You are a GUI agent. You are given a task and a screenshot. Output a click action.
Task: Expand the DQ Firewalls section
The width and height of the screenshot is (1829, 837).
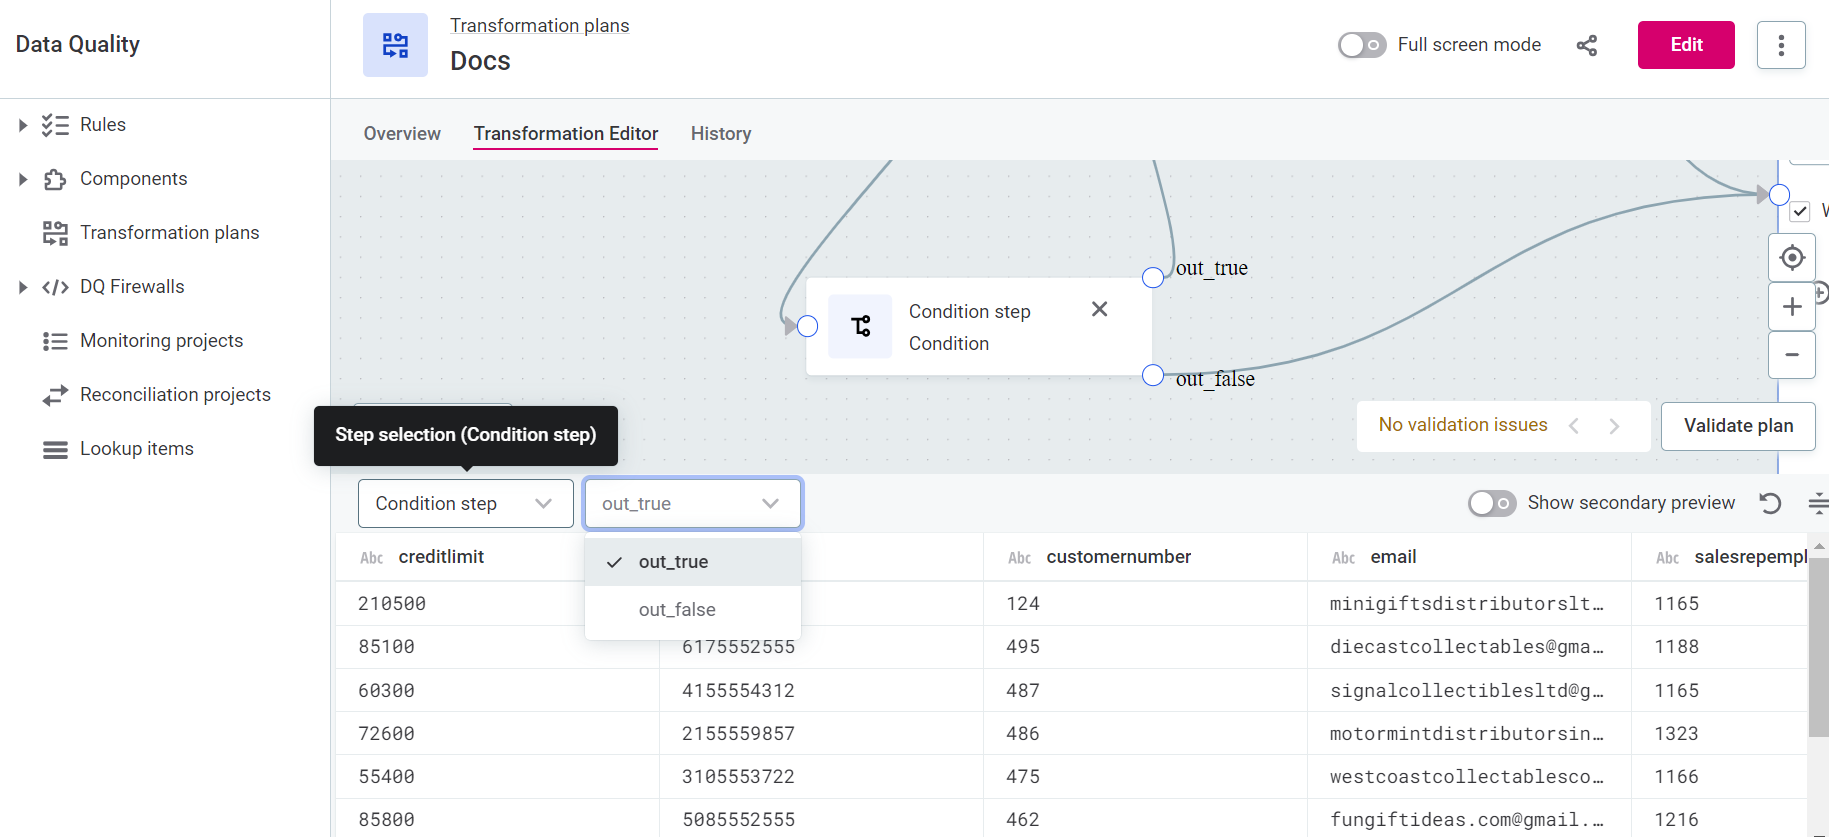pyautogui.click(x=23, y=287)
